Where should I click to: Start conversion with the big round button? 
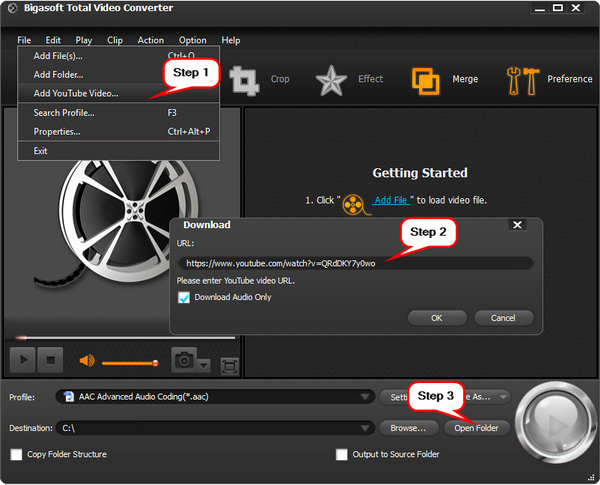tap(554, 422)
